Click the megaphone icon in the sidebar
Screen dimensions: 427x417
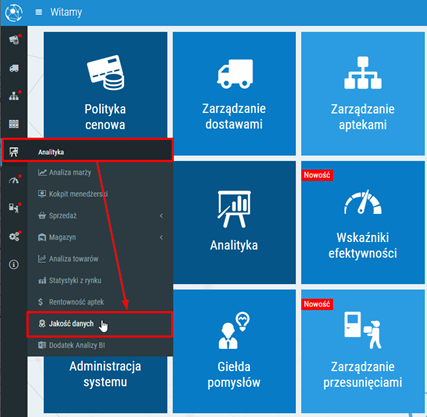click(14, 40)
